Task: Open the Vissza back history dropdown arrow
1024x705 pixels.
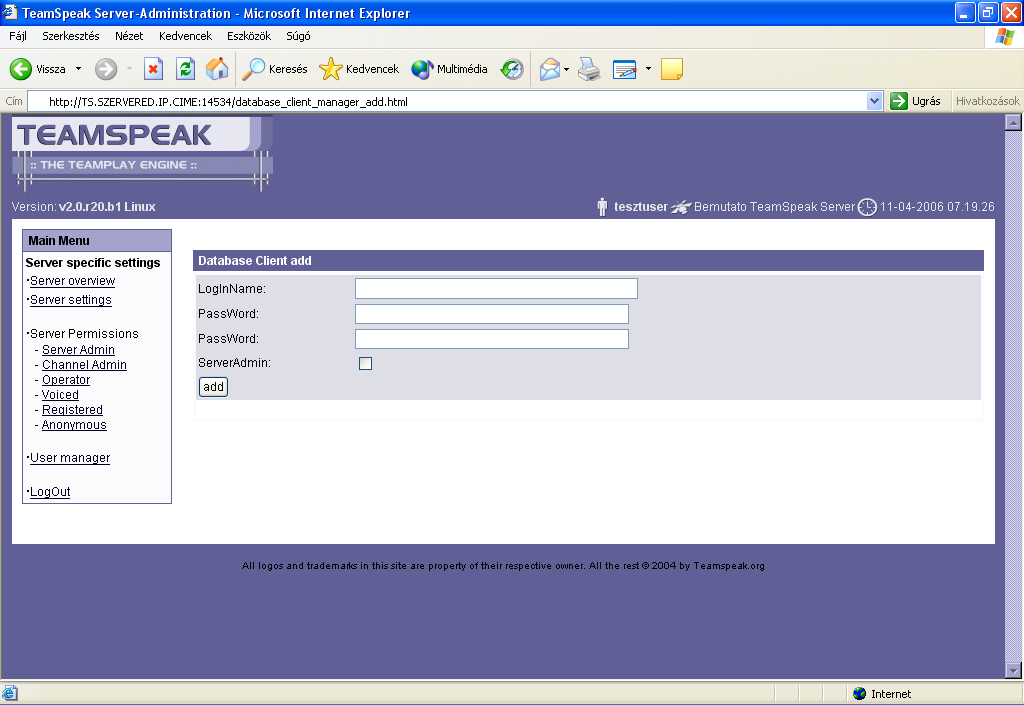Action: [79, 69]
